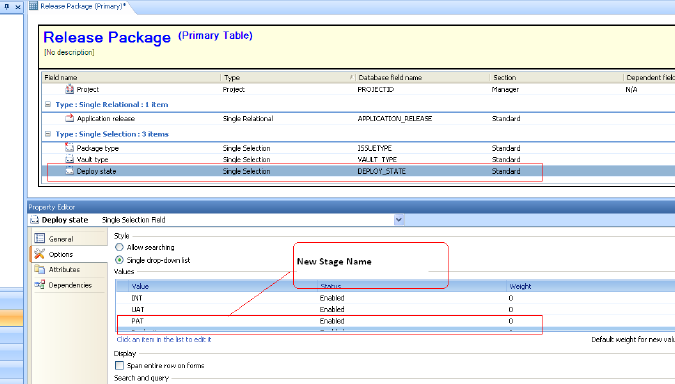The image size is (675, 384).
Task: Select the Vault type field row
Action: pyautogui.click(x=359, y=159)
